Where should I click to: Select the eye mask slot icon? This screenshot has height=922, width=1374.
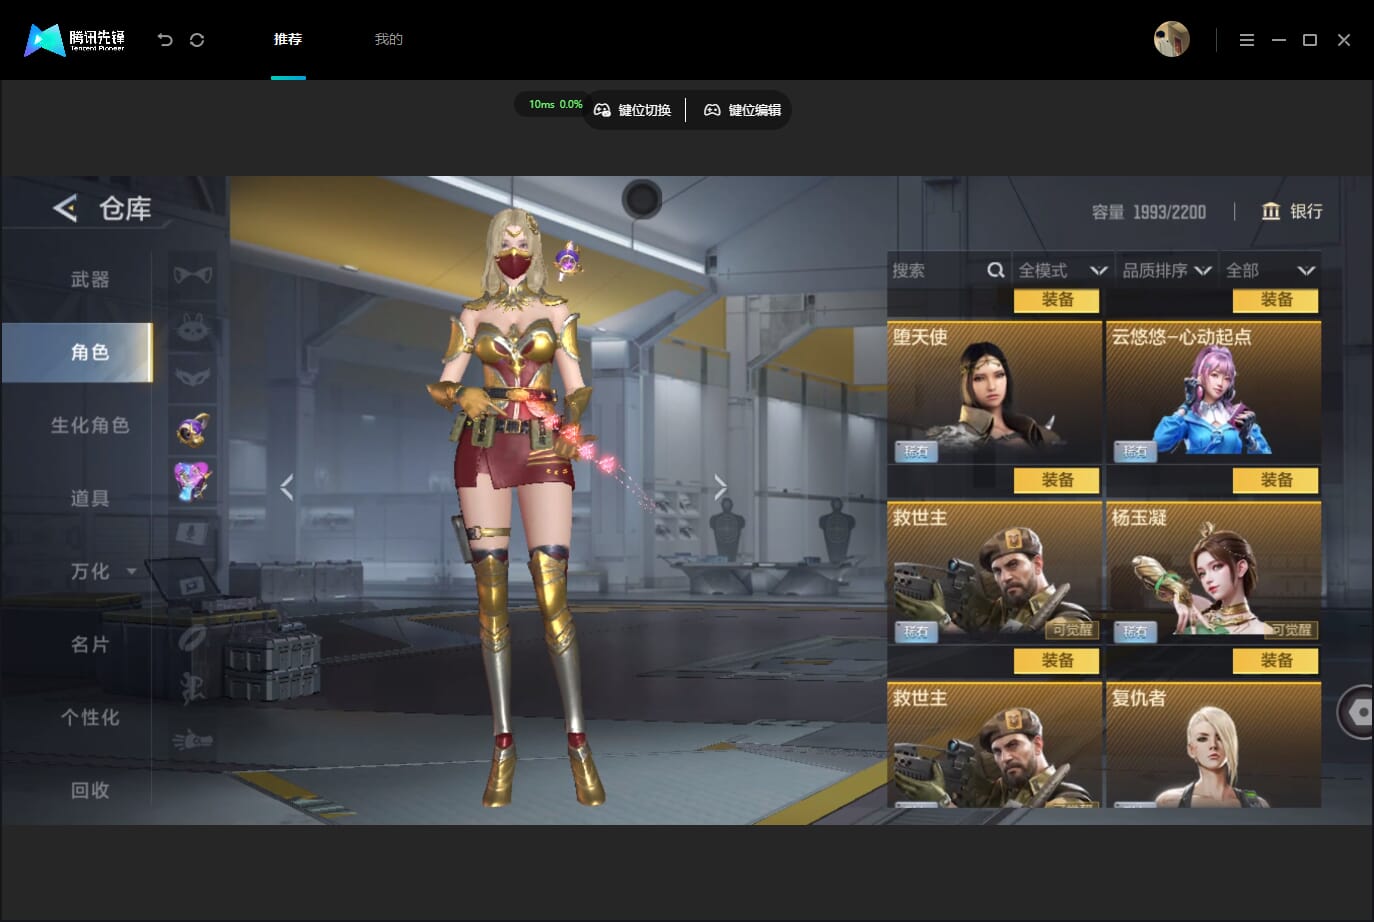click(x=193, y=377)
